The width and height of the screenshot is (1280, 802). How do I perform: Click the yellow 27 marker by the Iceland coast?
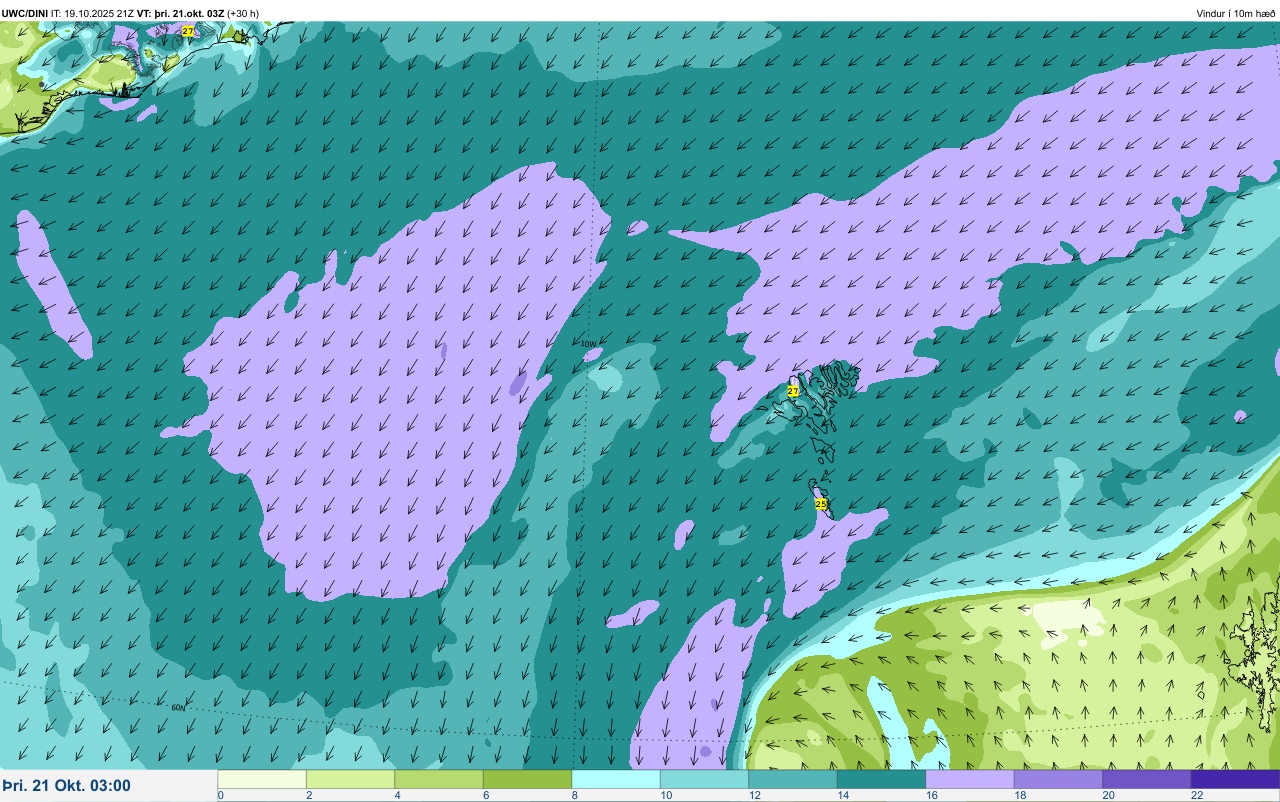coord(188,32)
